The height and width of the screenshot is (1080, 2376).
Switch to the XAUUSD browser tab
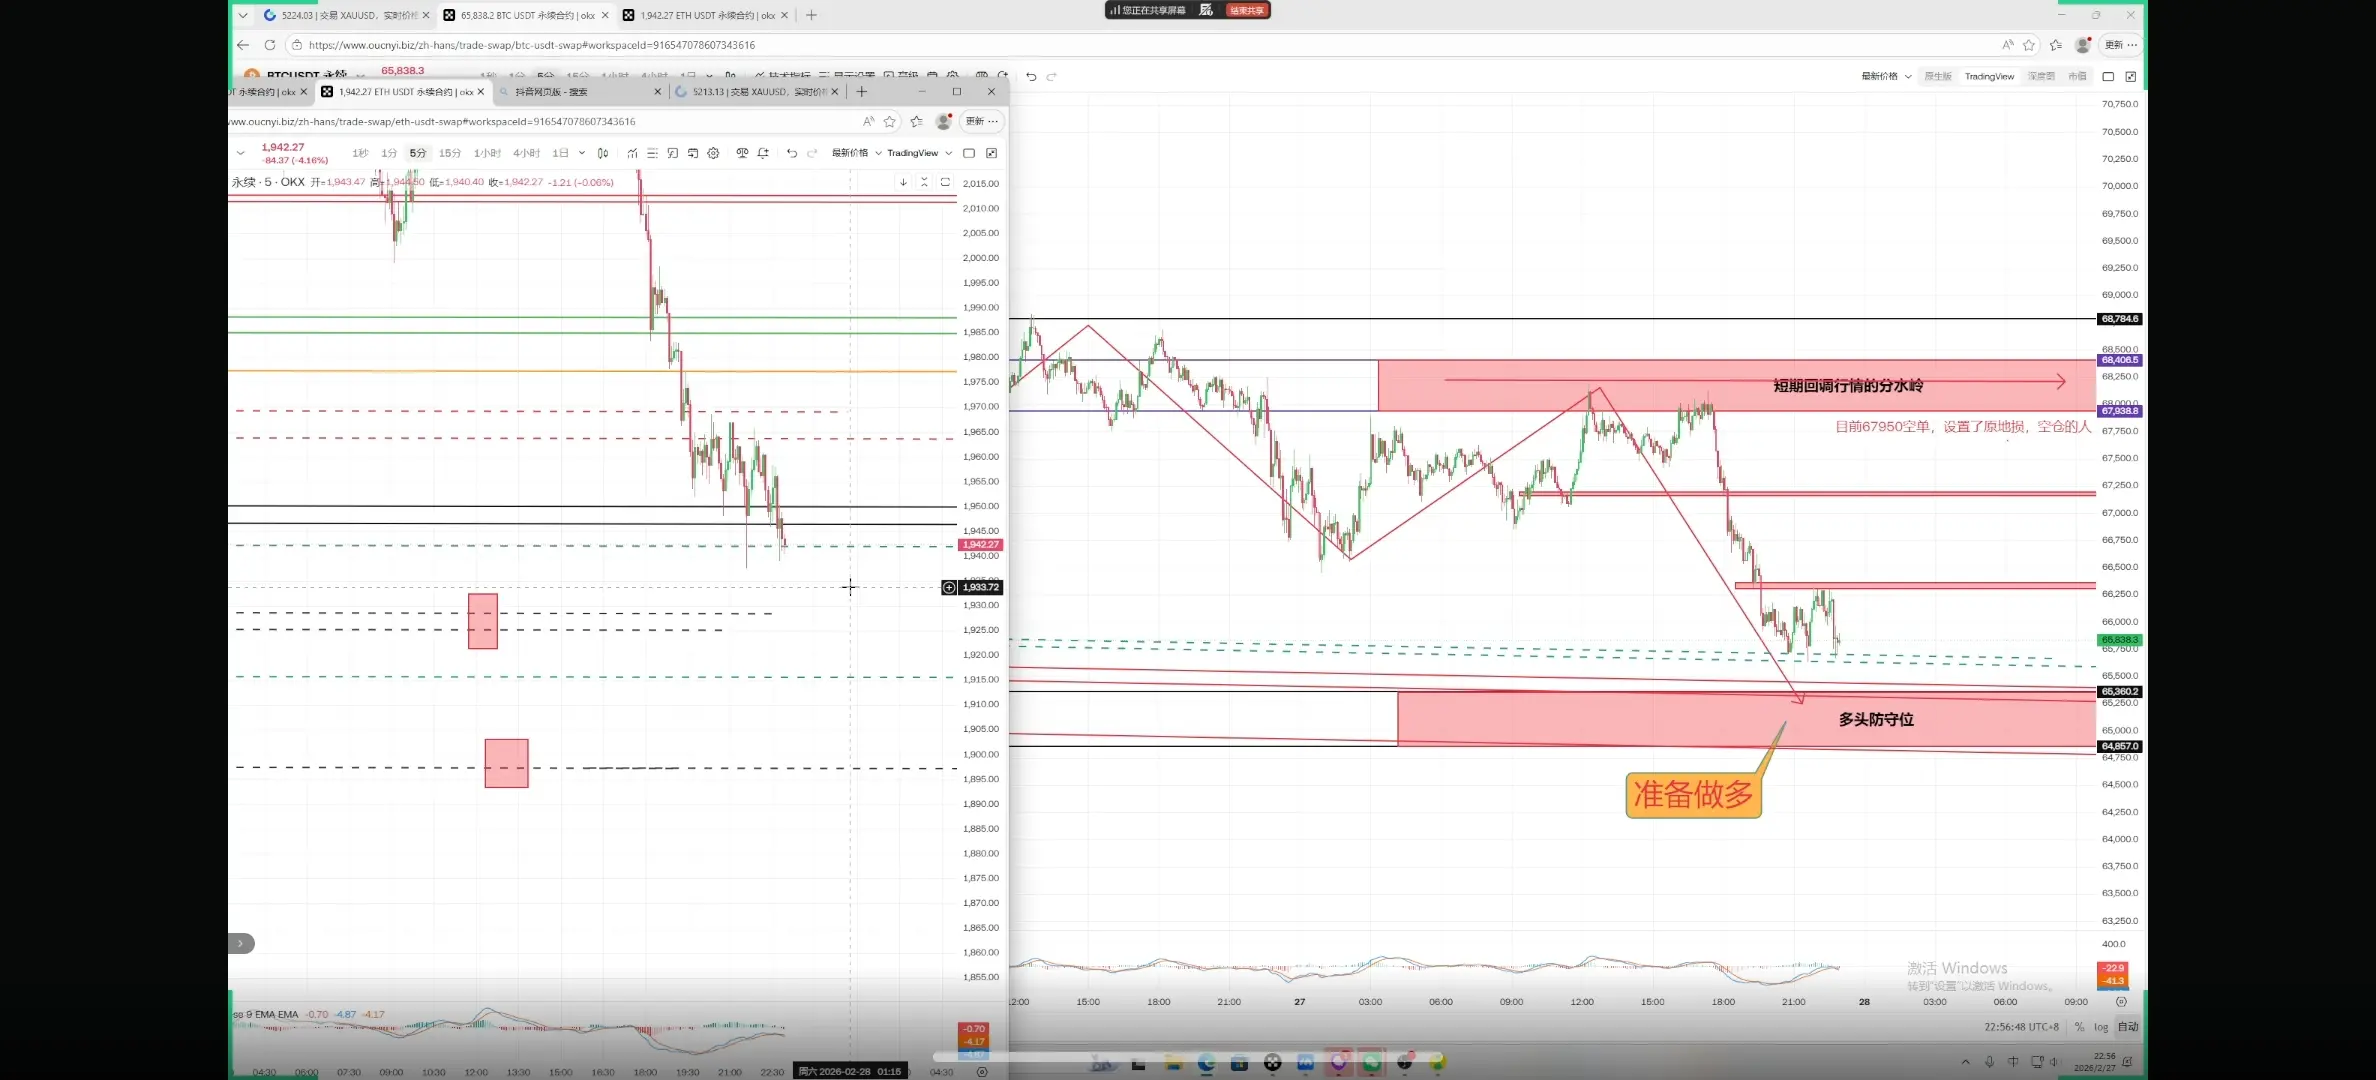tap(346, 15)
